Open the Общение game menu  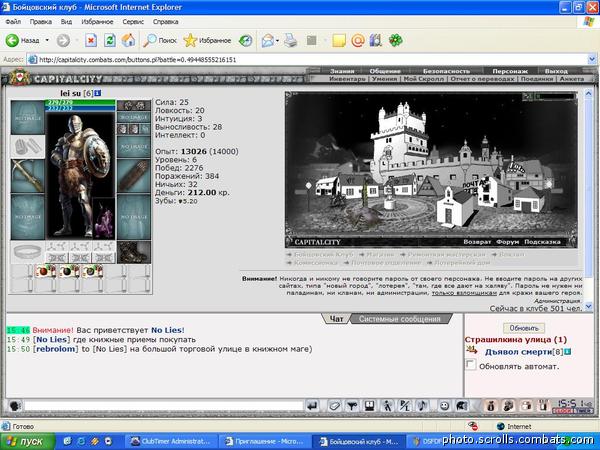click(385, 71)
